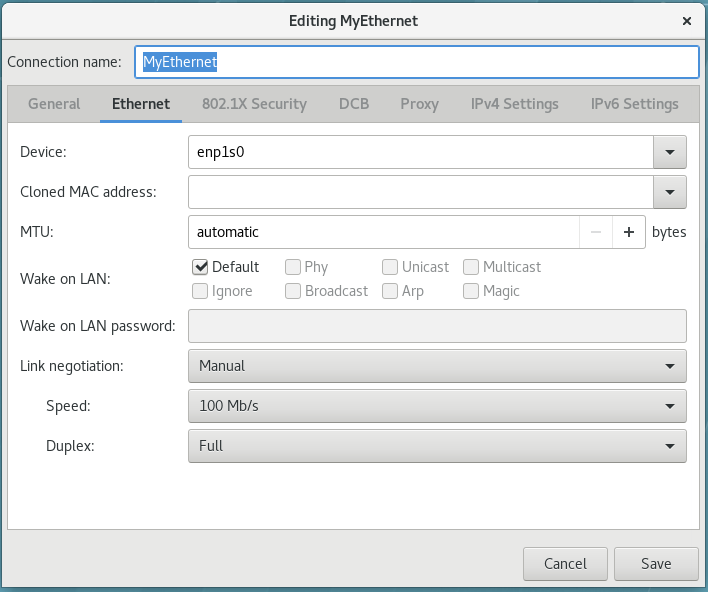Click the MTU minus decrement button
Viewport: 708px width, 592px height.
pyautogui.click(x=596, y=232)
